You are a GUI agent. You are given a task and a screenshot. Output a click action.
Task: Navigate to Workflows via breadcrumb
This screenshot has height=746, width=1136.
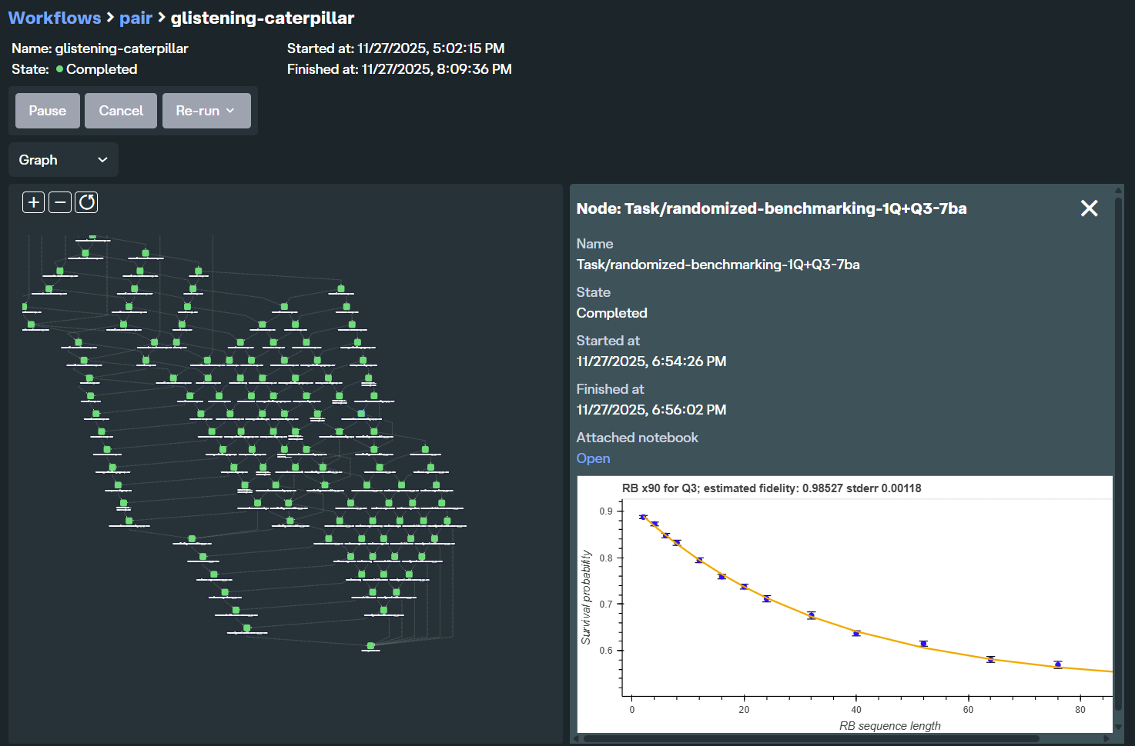coord(55,17)
